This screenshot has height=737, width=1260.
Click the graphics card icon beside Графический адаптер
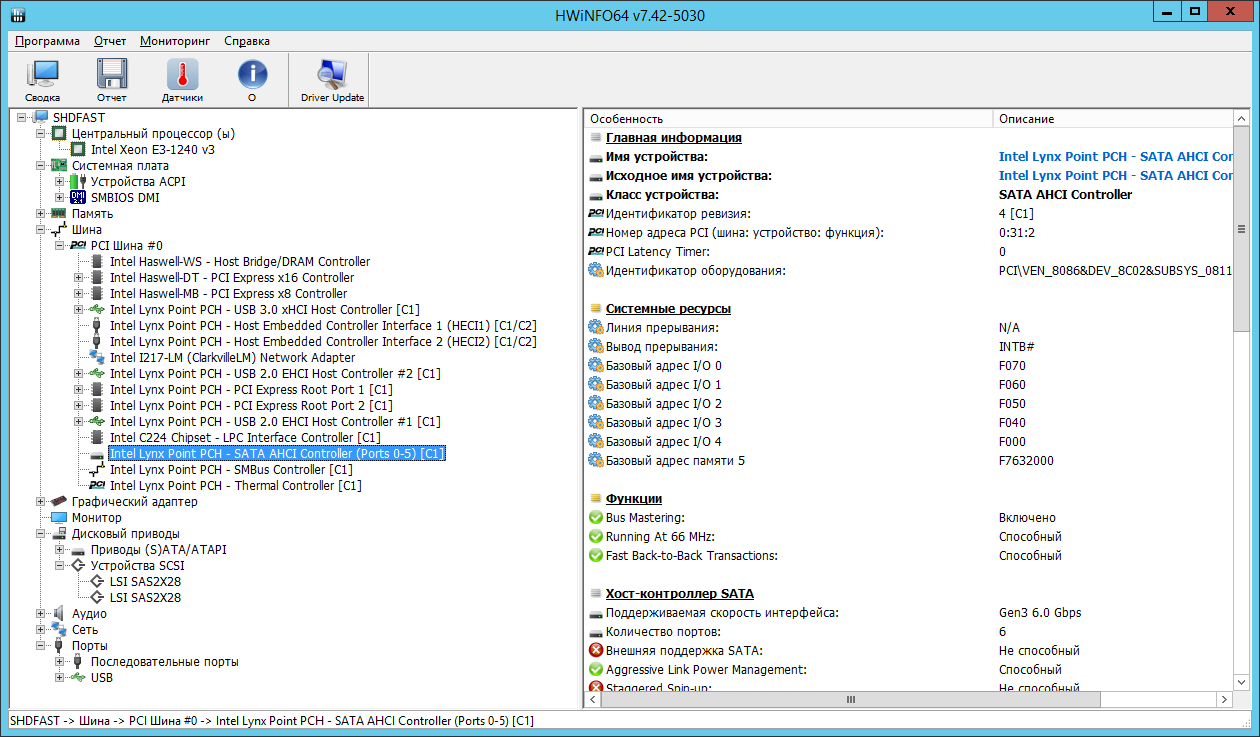point(59,502)
